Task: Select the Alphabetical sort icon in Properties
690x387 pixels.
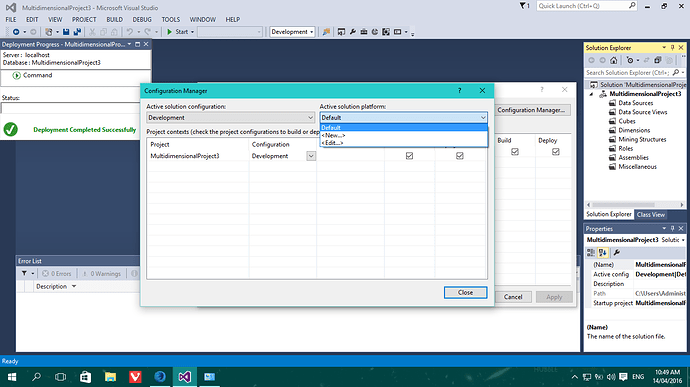Action: pyautogui.click(x=603, y=252)
